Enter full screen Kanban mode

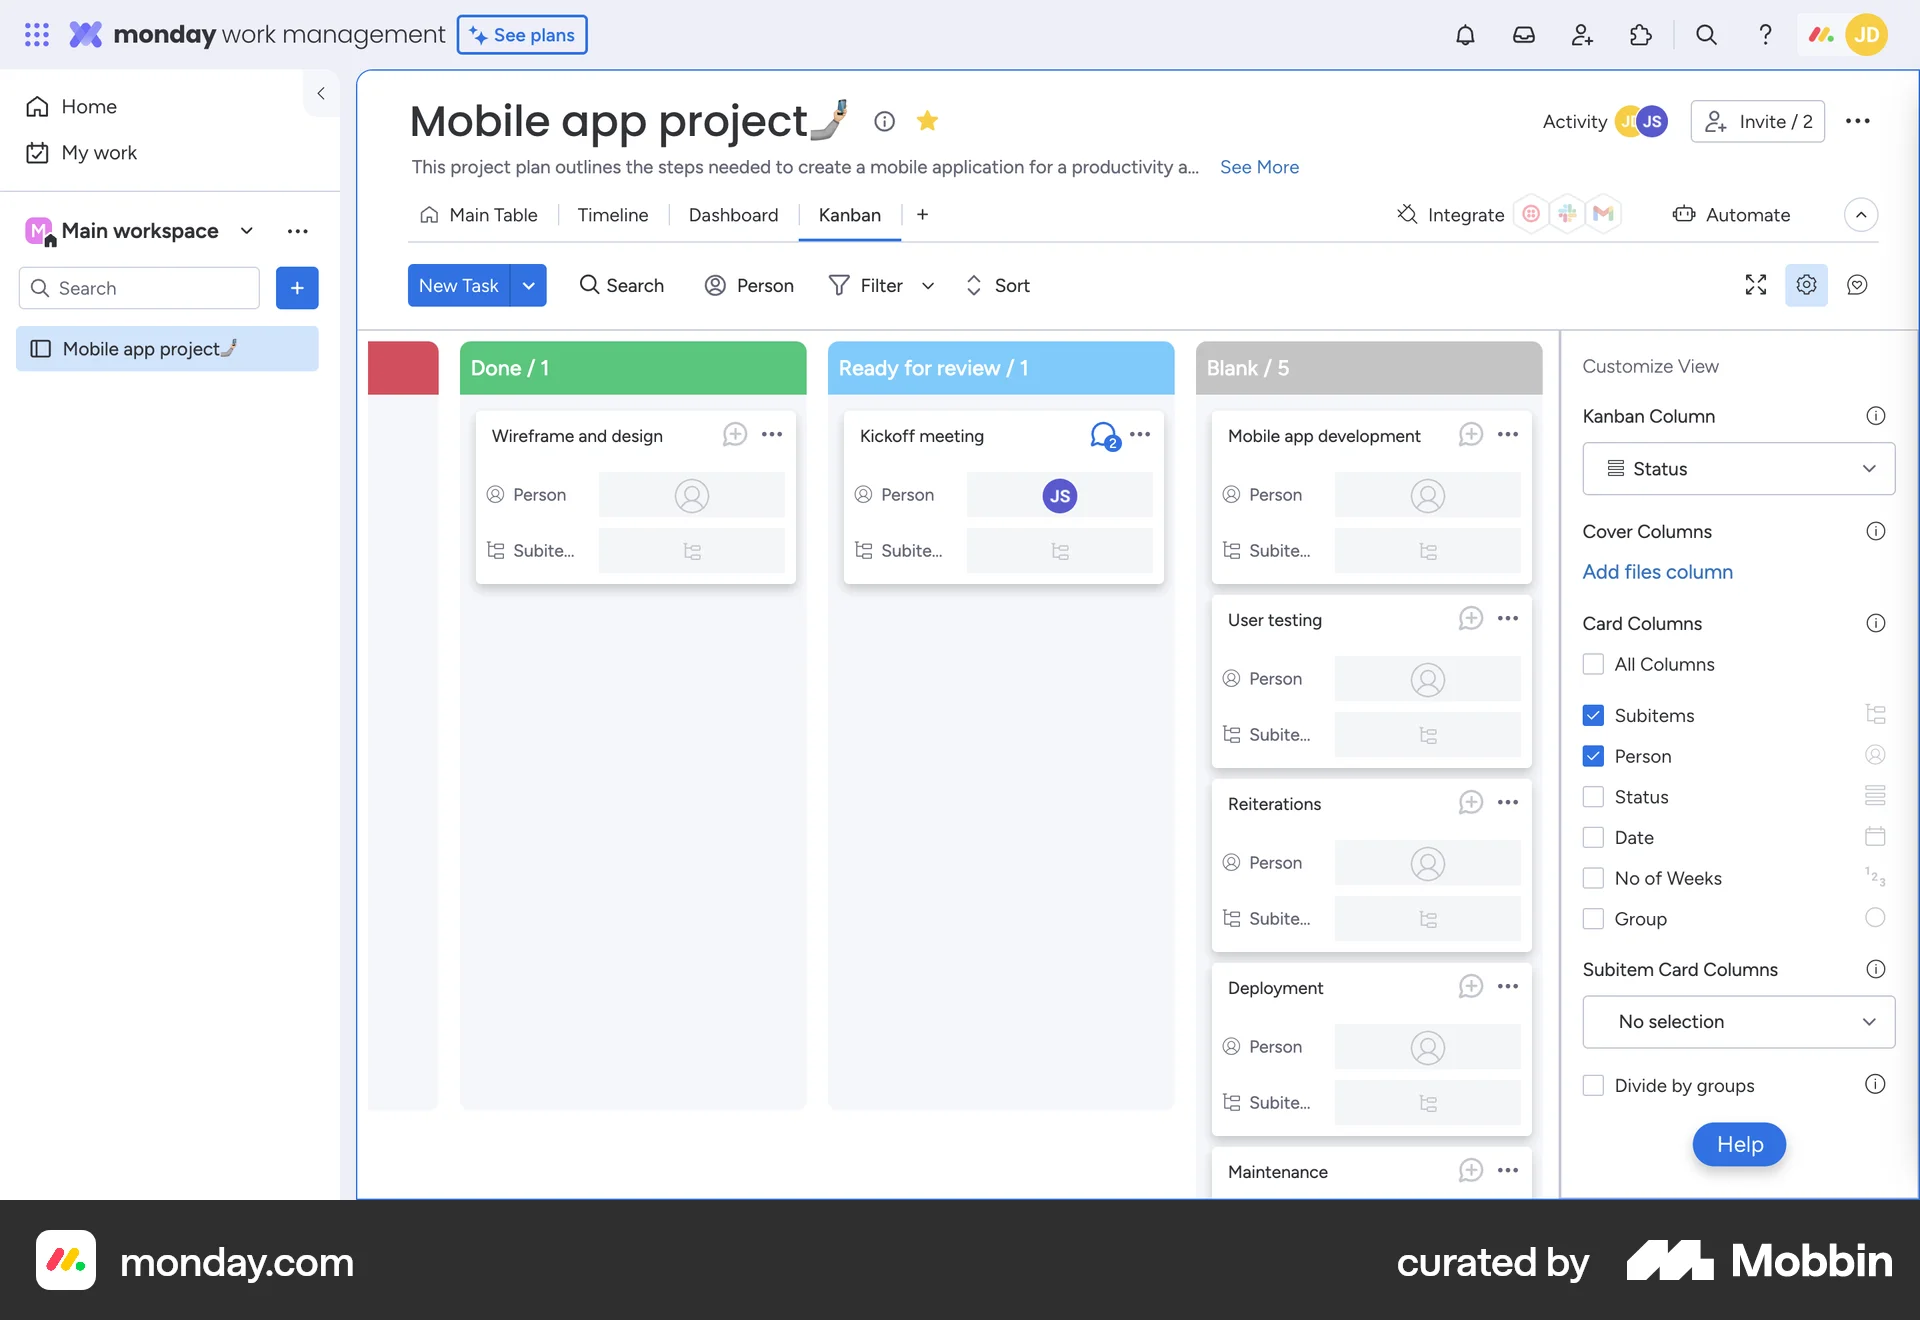(x=1756, y=285)
